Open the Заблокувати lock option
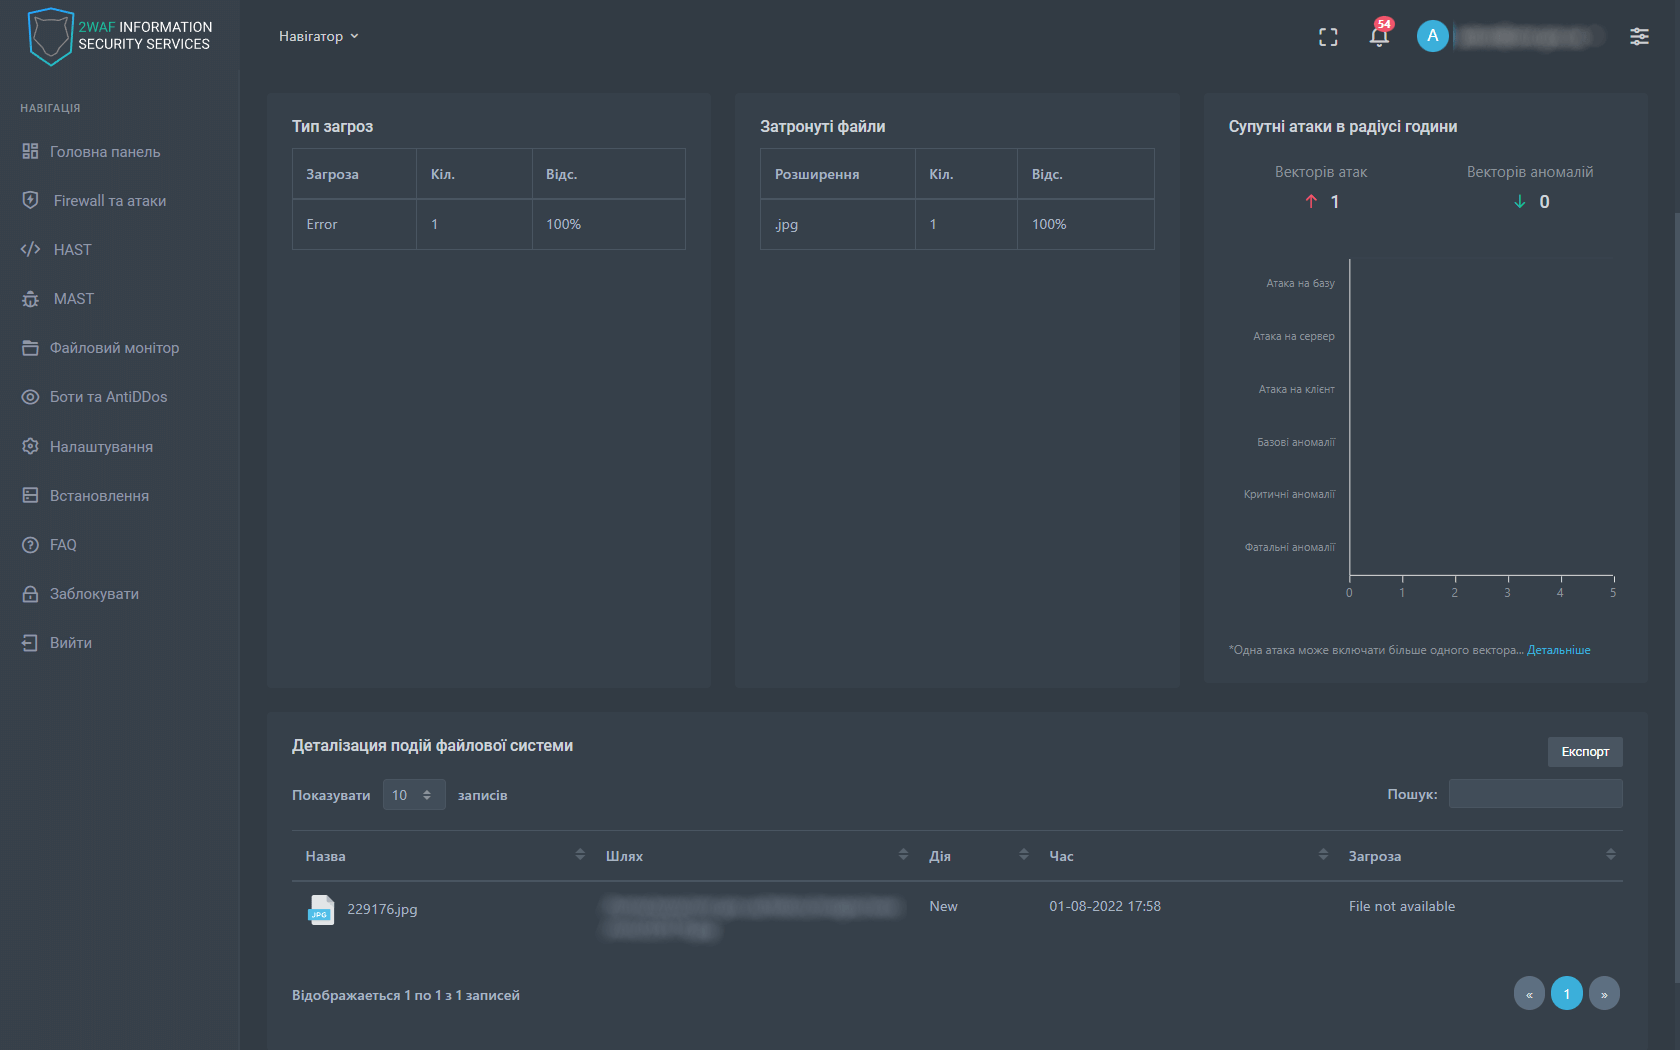The width and height of the screenshot is (1680, 1050). [94, 593]
